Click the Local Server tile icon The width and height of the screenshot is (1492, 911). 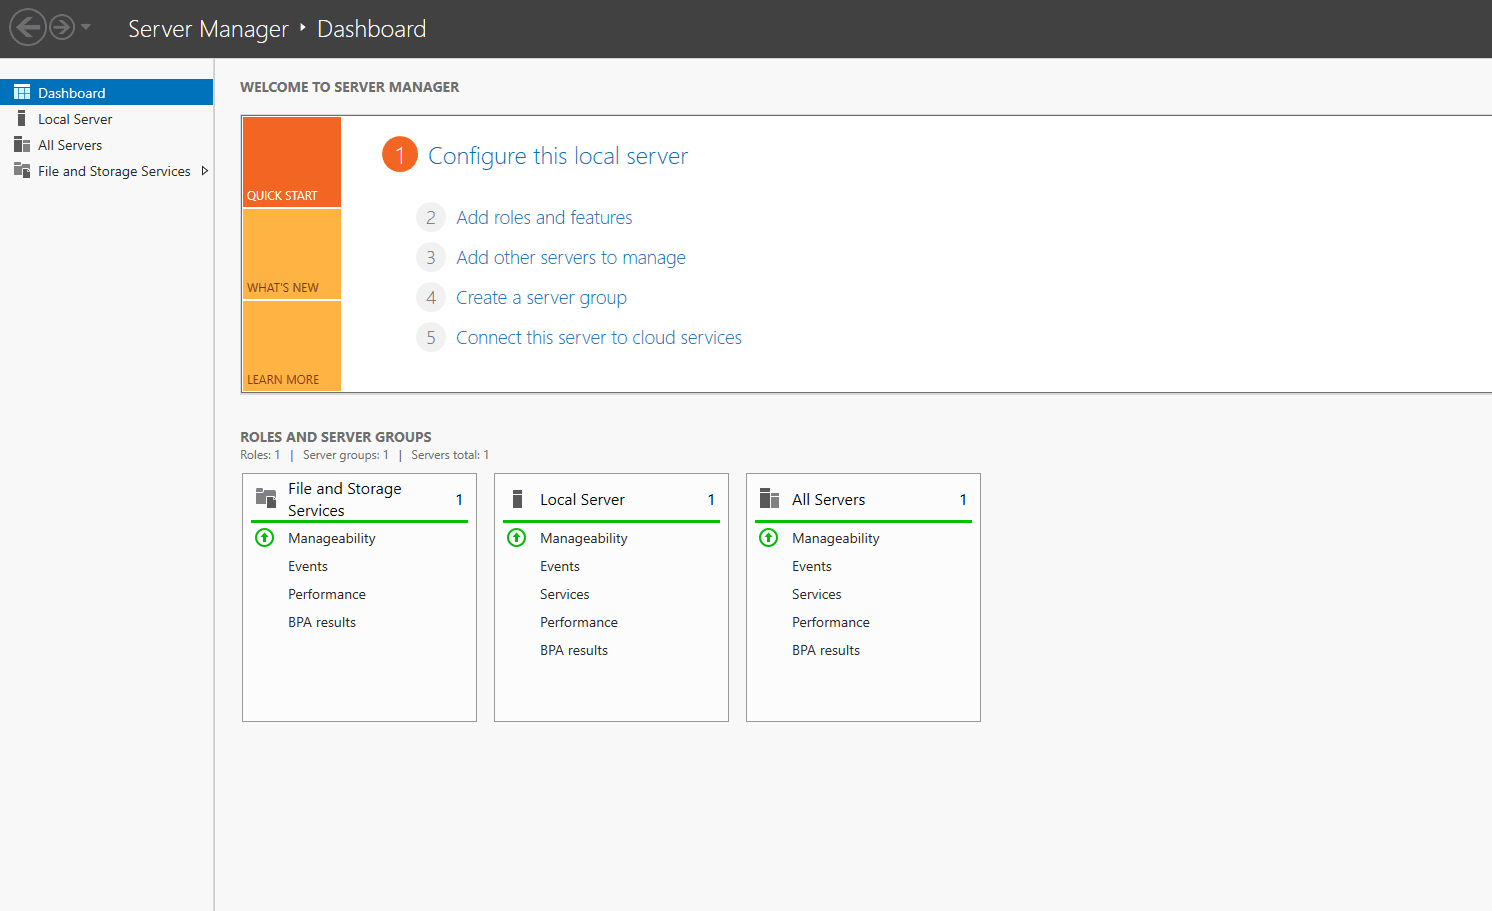[x=518, y=499]
